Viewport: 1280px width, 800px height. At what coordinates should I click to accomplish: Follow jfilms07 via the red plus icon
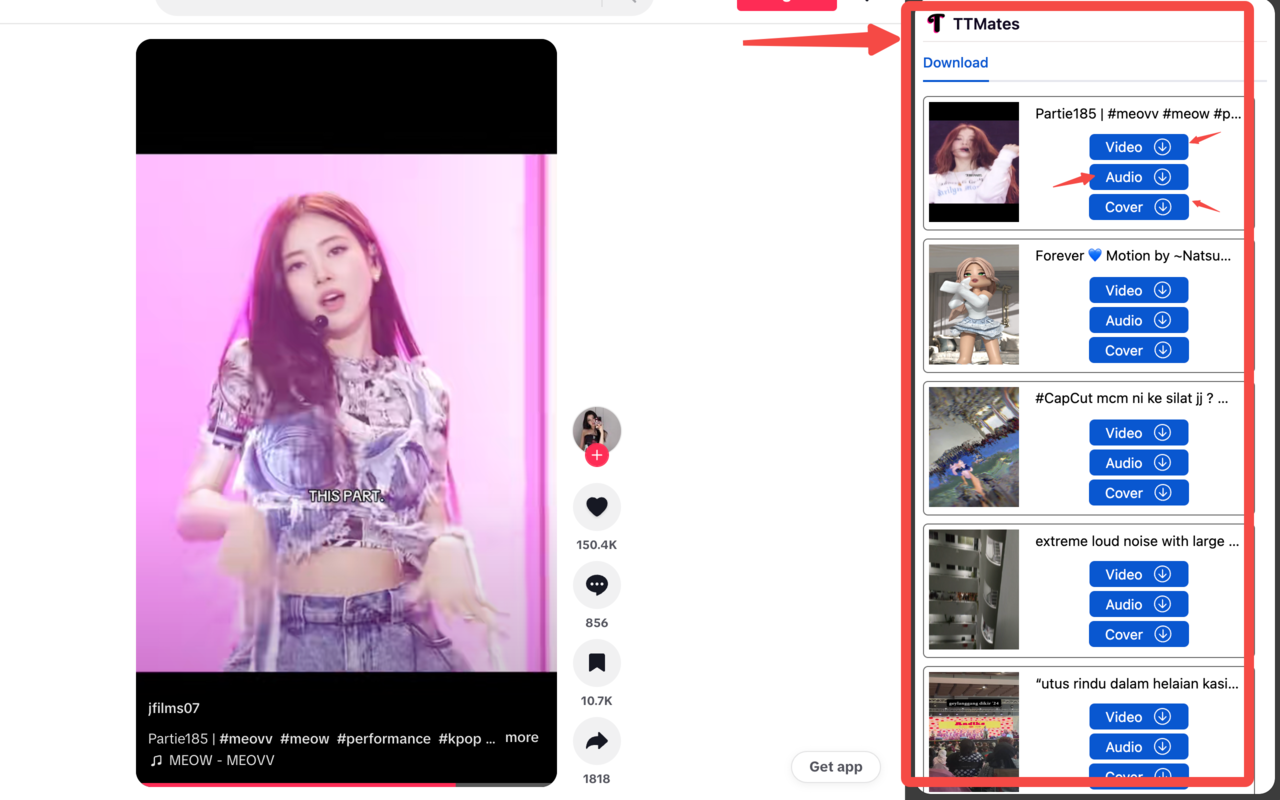click(596, 454)
